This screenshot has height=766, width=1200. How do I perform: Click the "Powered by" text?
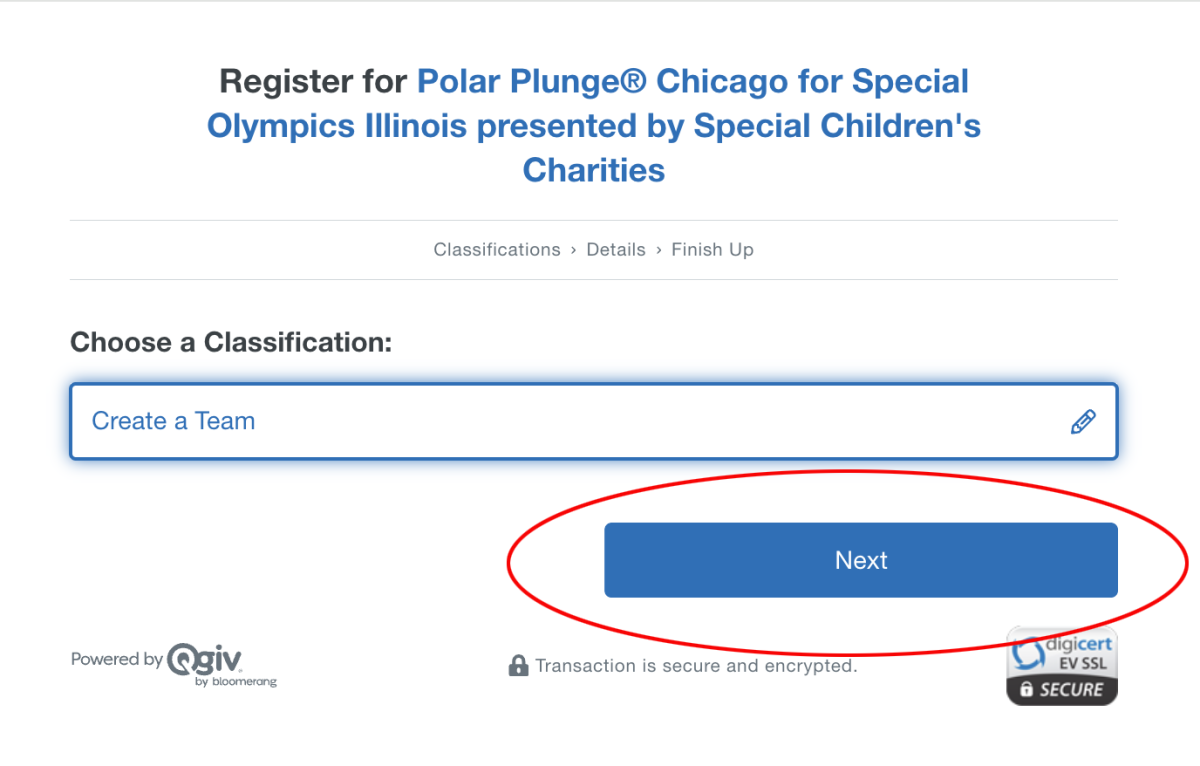(116, 659)
